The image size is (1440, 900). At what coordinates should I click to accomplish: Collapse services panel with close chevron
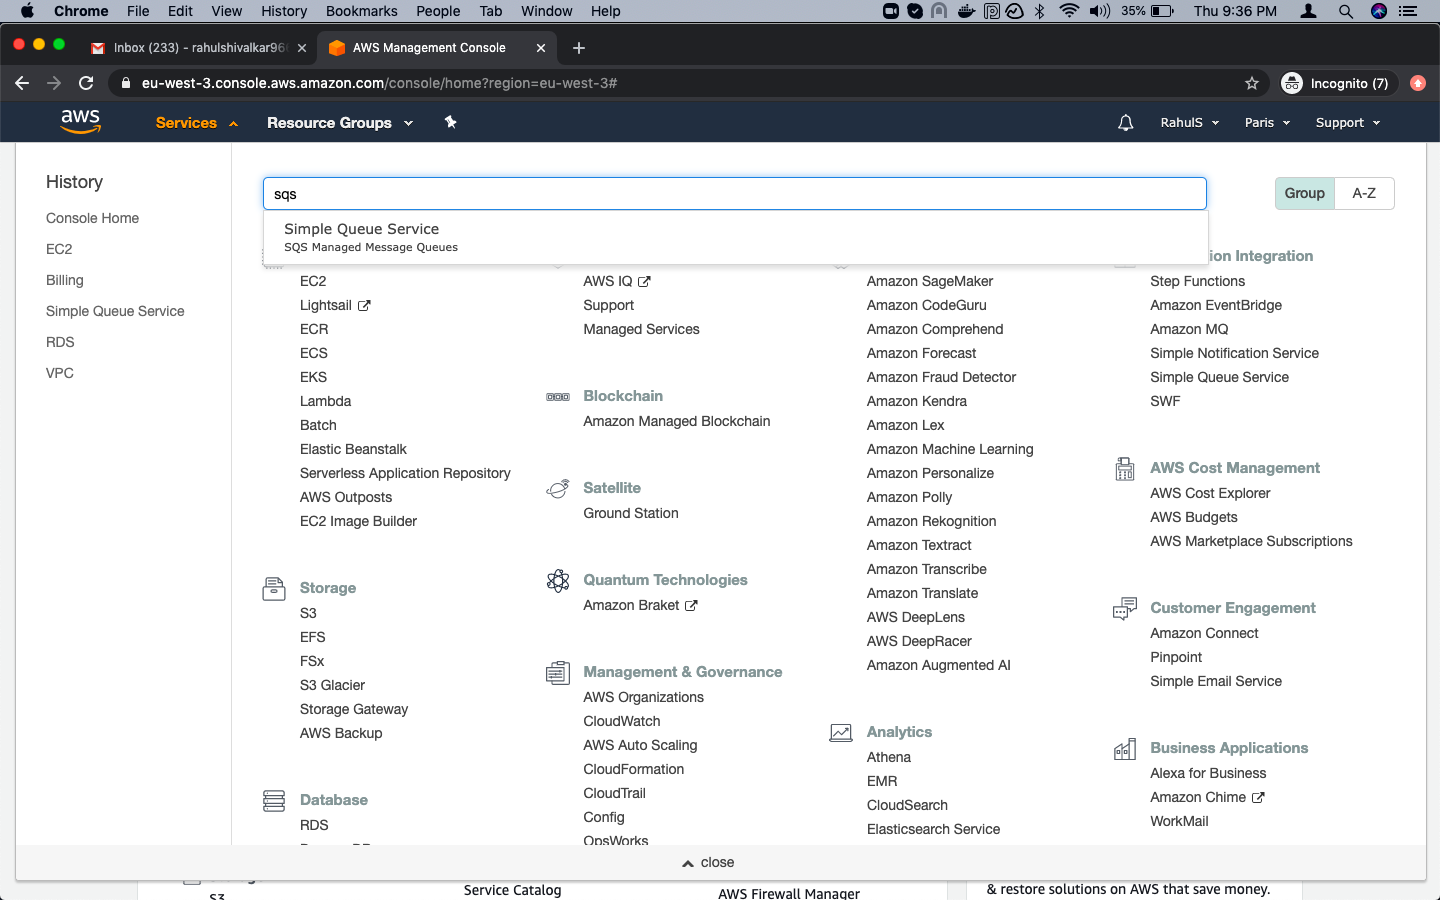(x=708, y=863)
